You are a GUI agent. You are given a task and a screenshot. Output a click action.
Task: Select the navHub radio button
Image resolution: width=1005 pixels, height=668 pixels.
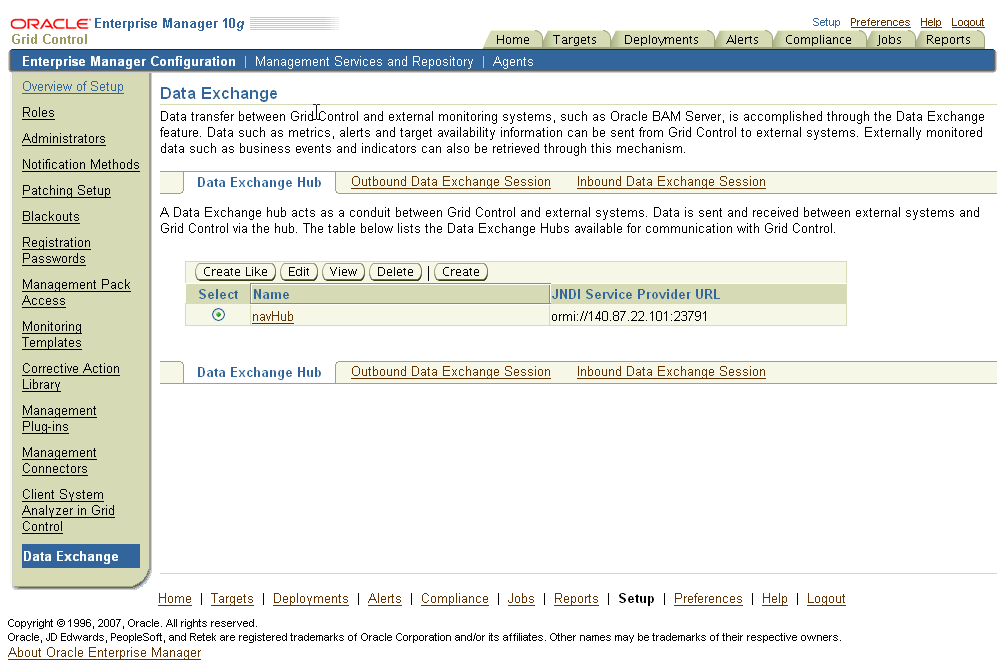[219, 315]
